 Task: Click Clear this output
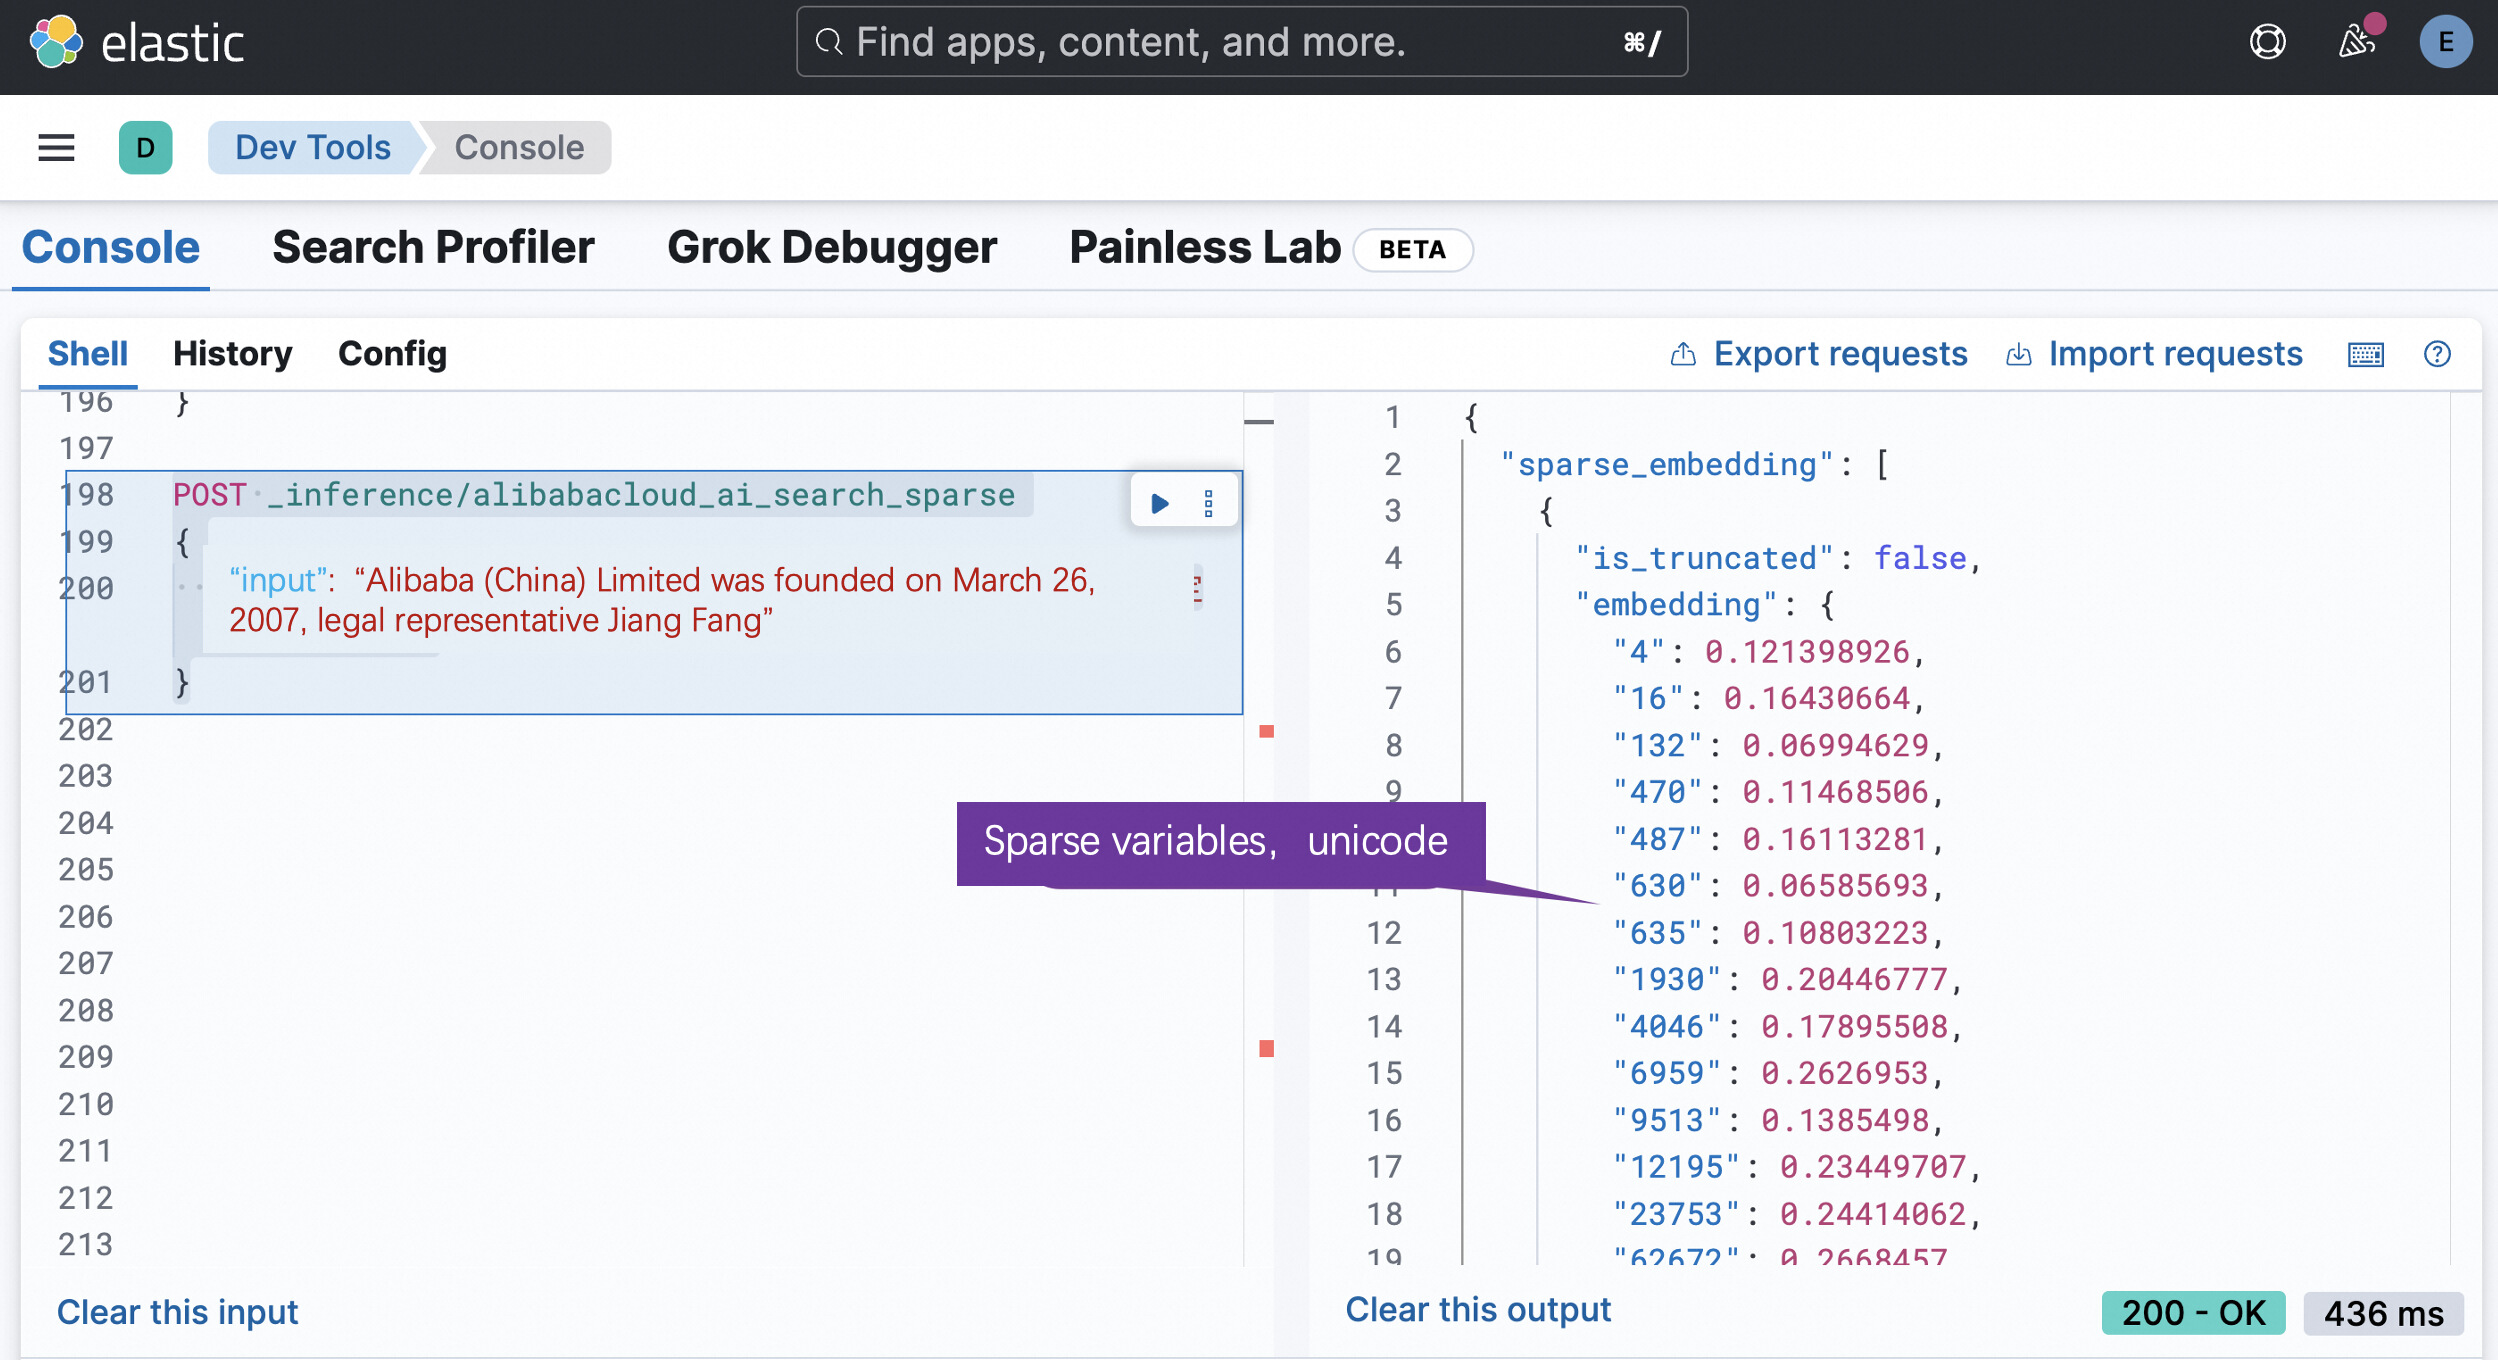[1478, 1310]
